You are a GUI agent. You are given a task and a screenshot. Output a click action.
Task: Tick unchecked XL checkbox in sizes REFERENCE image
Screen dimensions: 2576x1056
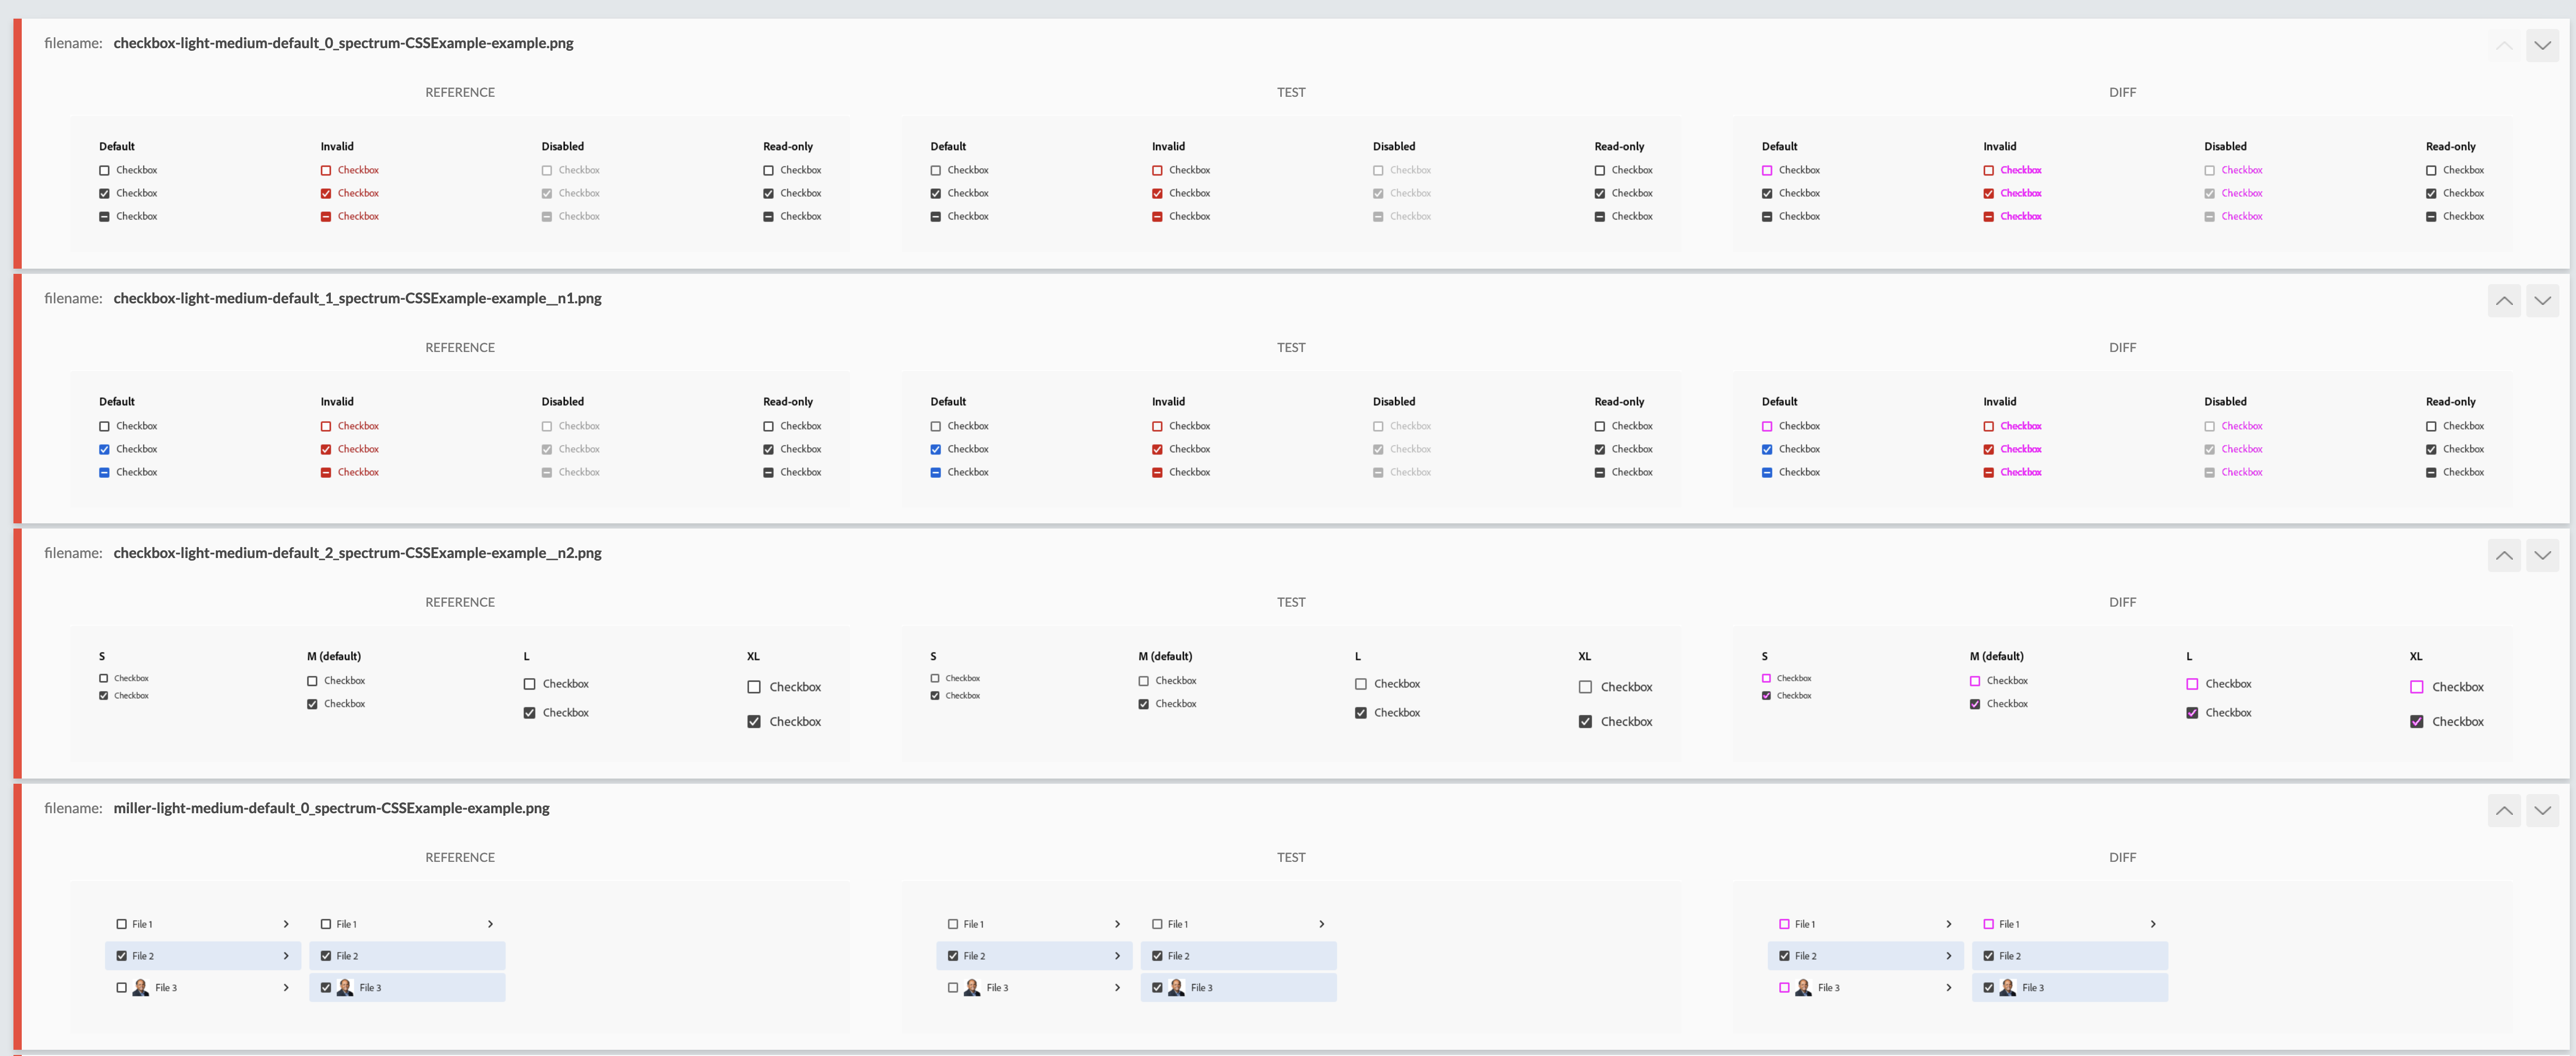tap(754, 687)
